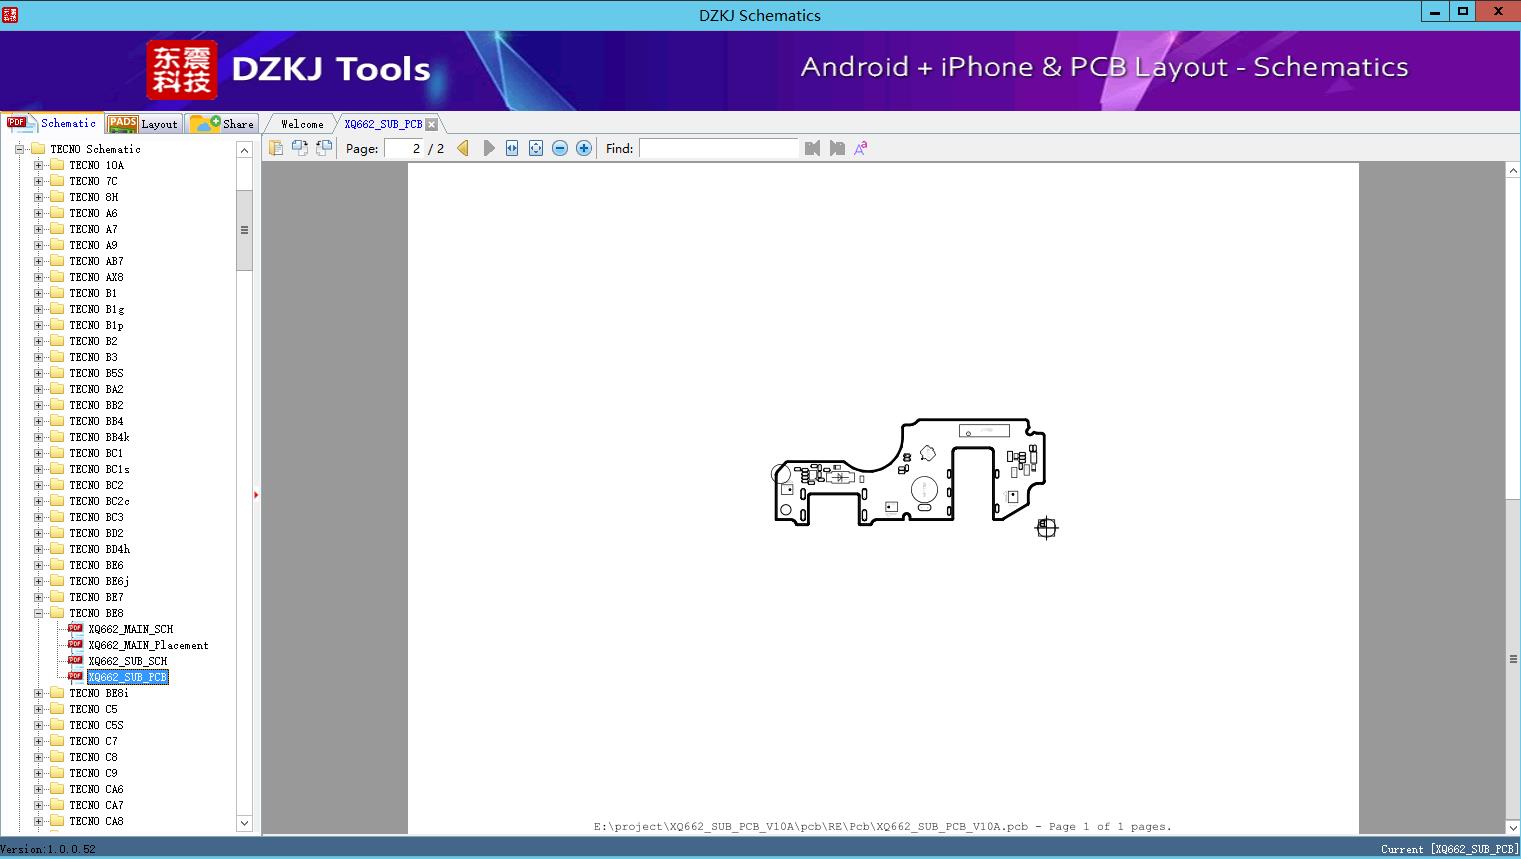Click the yellow previous page arrow
This screenshot has width=1521, height=859.
coord(463,148)
